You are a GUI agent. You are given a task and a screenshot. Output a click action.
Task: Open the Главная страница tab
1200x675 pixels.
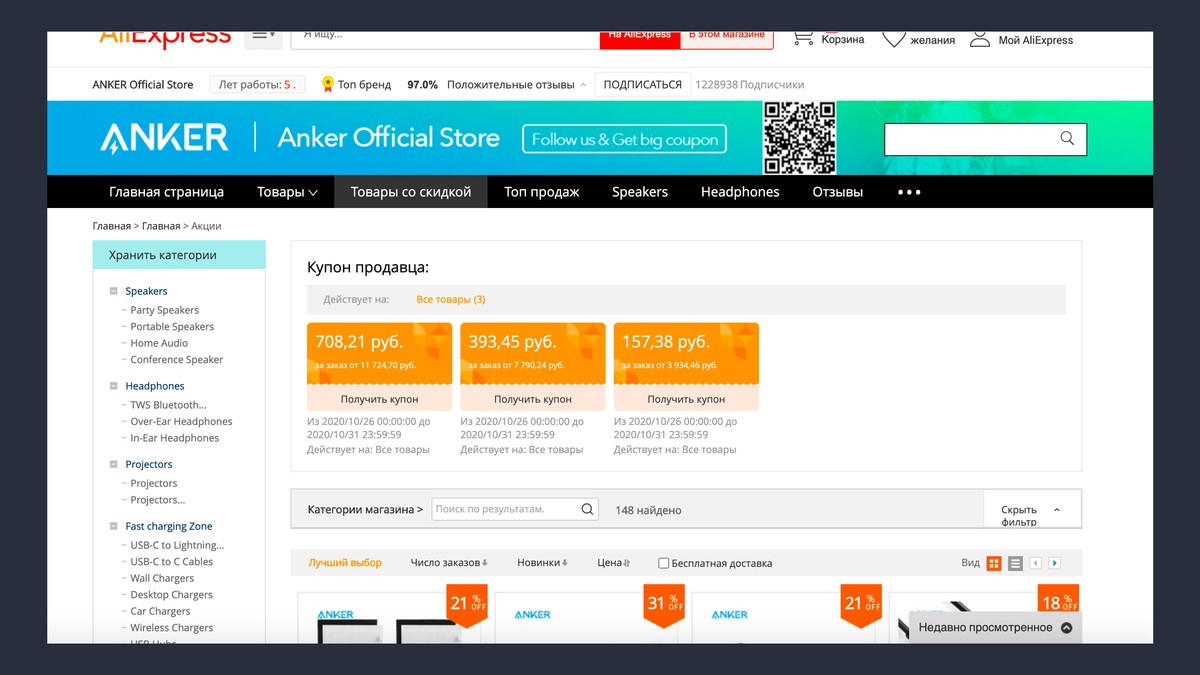pyautogui.click(x=166, y=192)
